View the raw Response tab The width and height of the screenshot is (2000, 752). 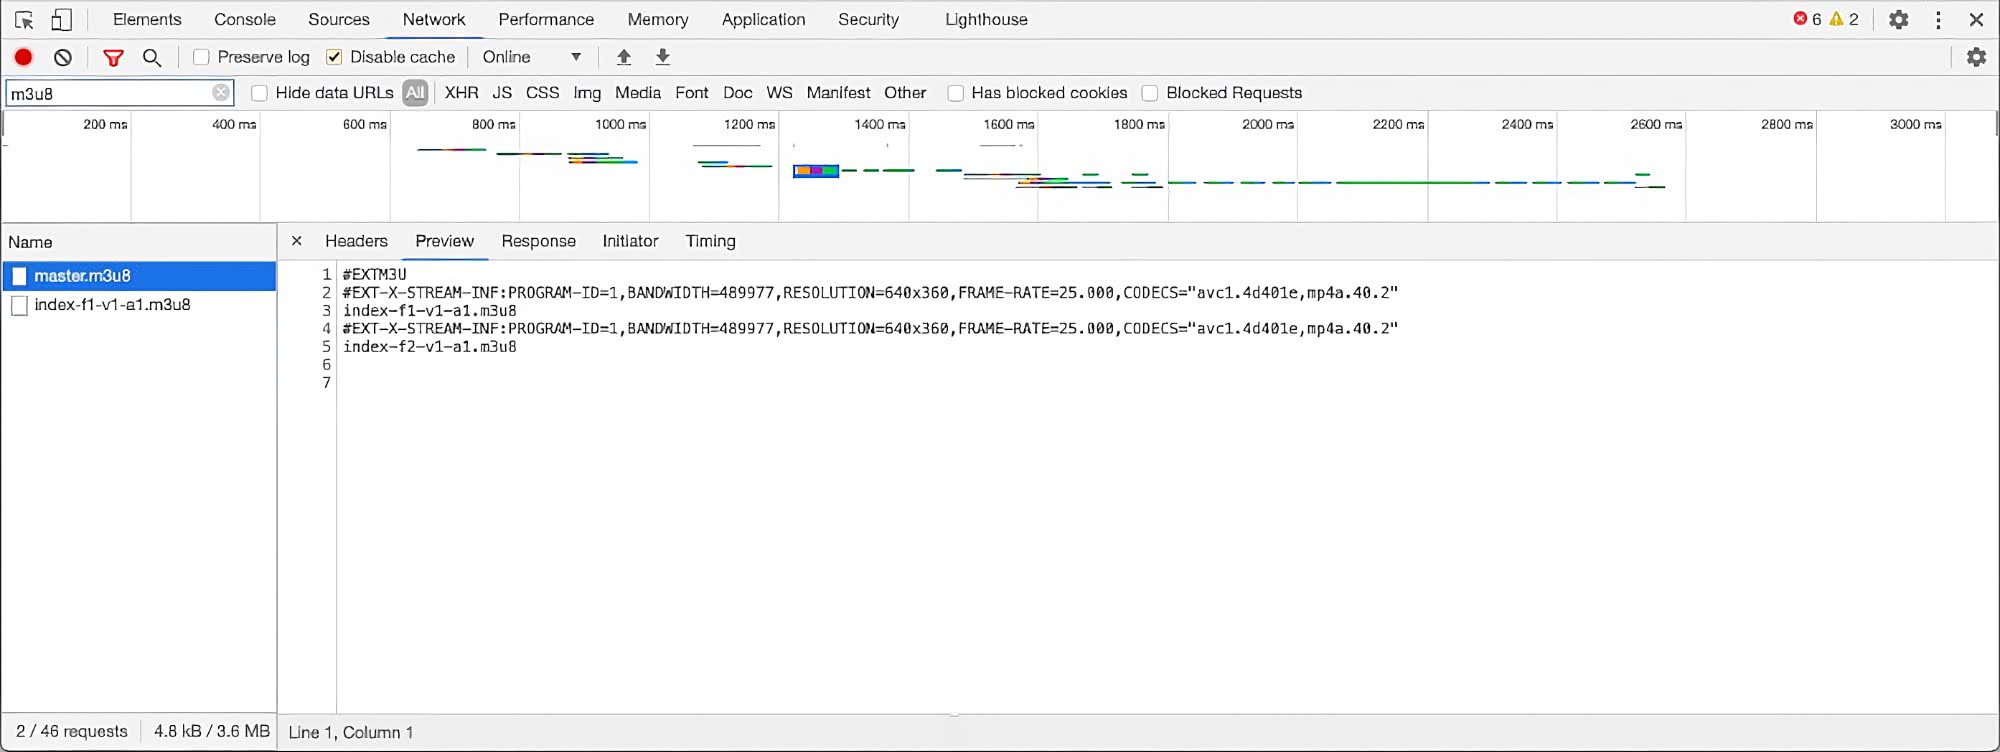pyautogui.click(x=539, y=241)
